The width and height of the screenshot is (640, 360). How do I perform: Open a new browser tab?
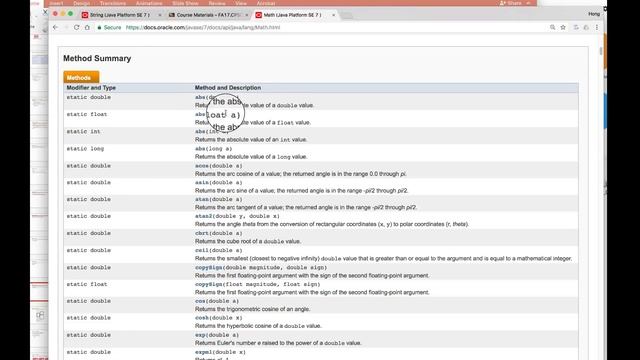[347, 16]
